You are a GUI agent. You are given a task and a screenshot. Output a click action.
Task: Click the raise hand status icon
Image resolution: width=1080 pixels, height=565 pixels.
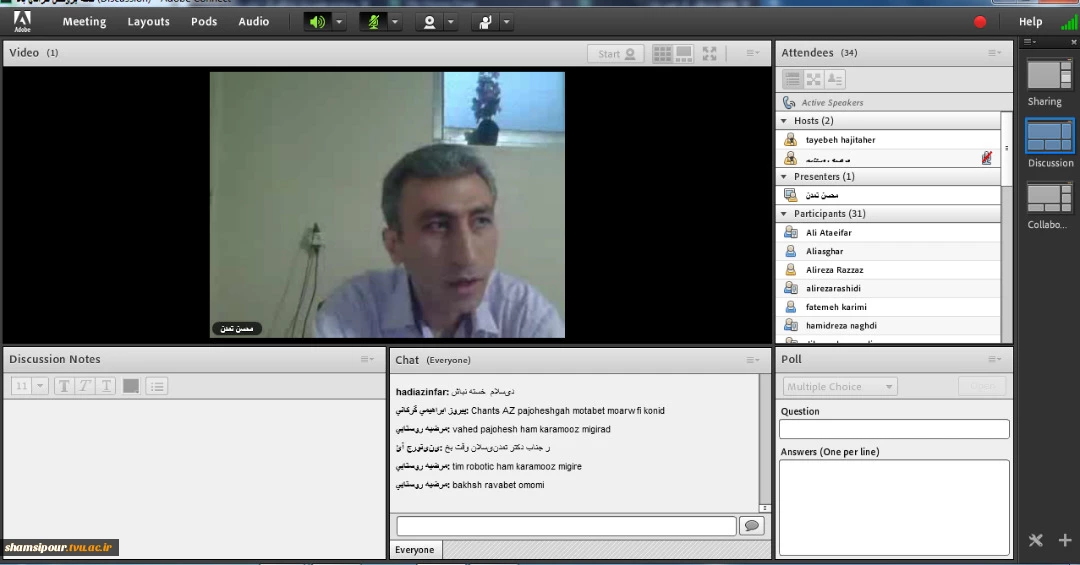pyautogui.click(x=485, y=22)
